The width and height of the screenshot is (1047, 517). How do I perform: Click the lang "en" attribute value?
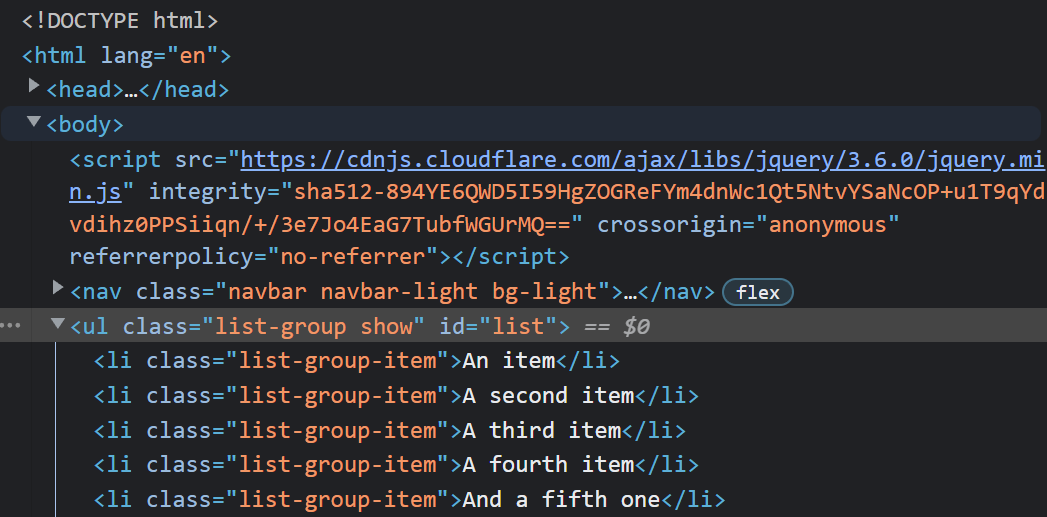coord(192,55)
